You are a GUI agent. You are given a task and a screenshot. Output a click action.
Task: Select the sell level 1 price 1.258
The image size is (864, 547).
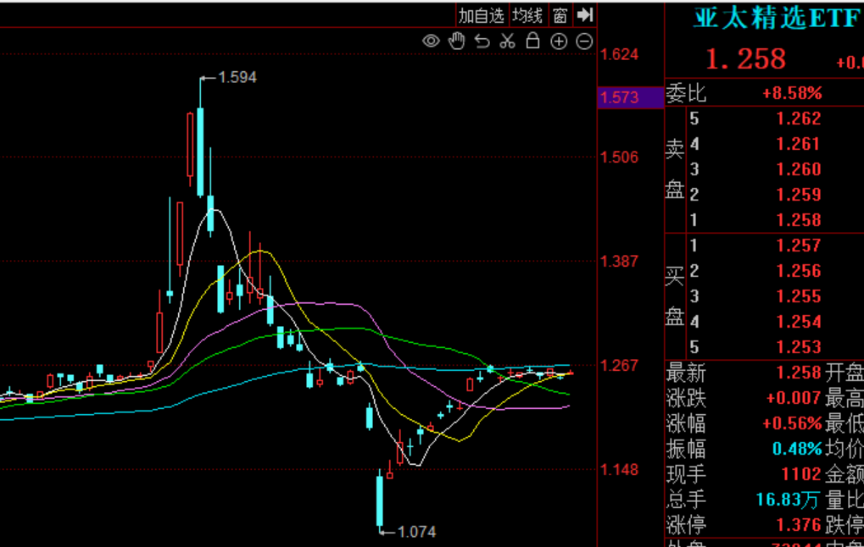(798, 220)
